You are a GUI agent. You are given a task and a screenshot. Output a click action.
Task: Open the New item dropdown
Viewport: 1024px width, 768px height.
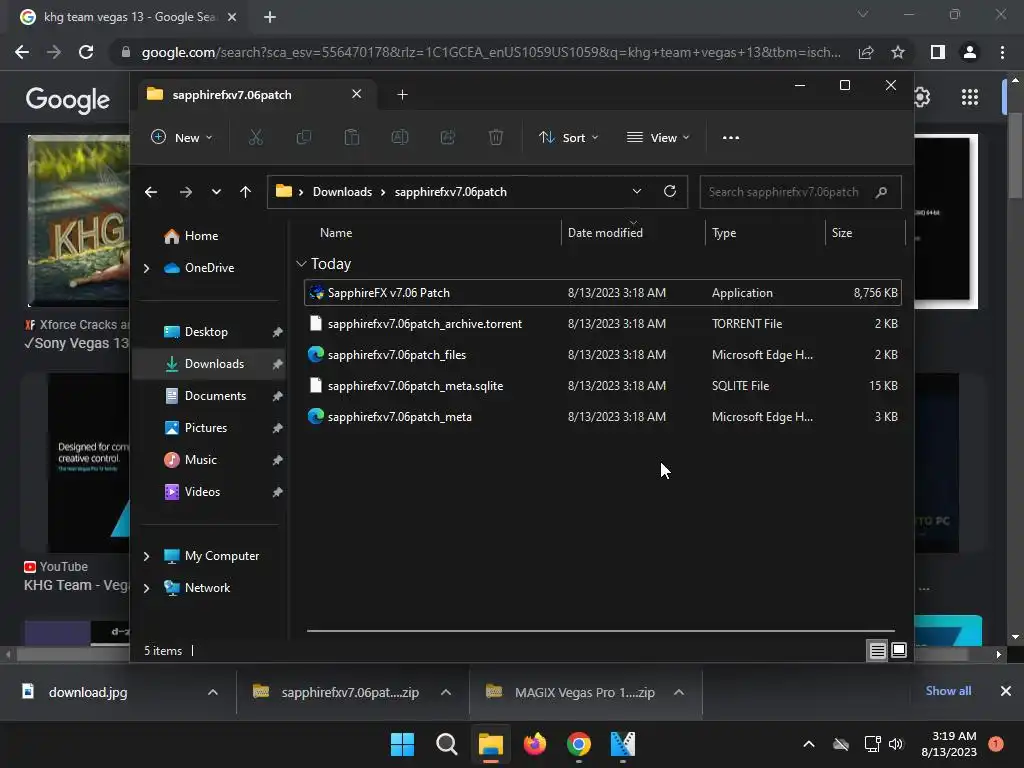click(x=182, y=137)
